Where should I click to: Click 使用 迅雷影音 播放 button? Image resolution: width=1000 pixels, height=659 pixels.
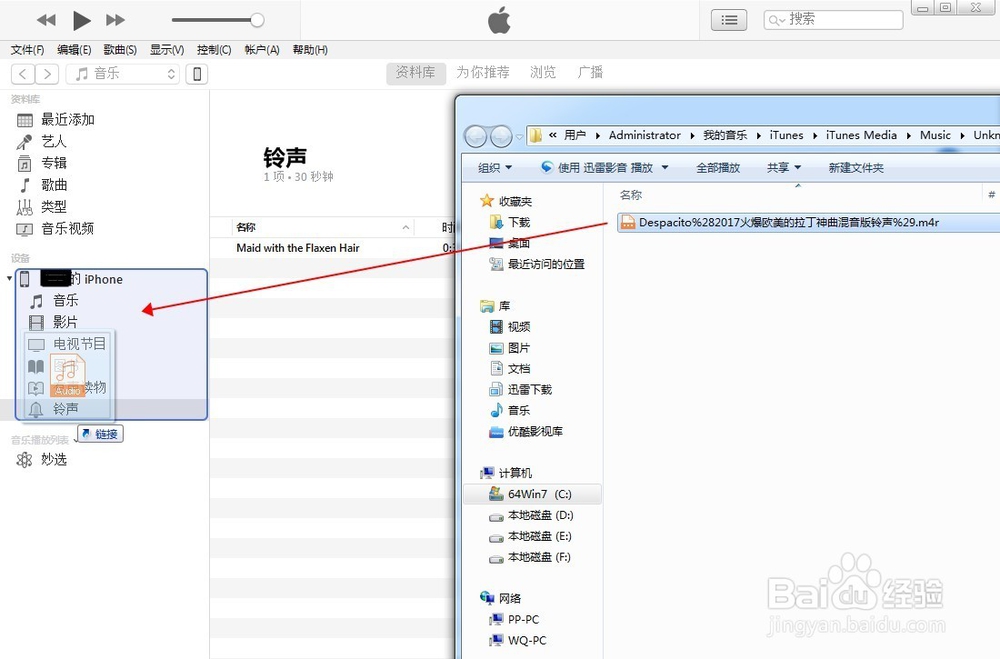597,168
